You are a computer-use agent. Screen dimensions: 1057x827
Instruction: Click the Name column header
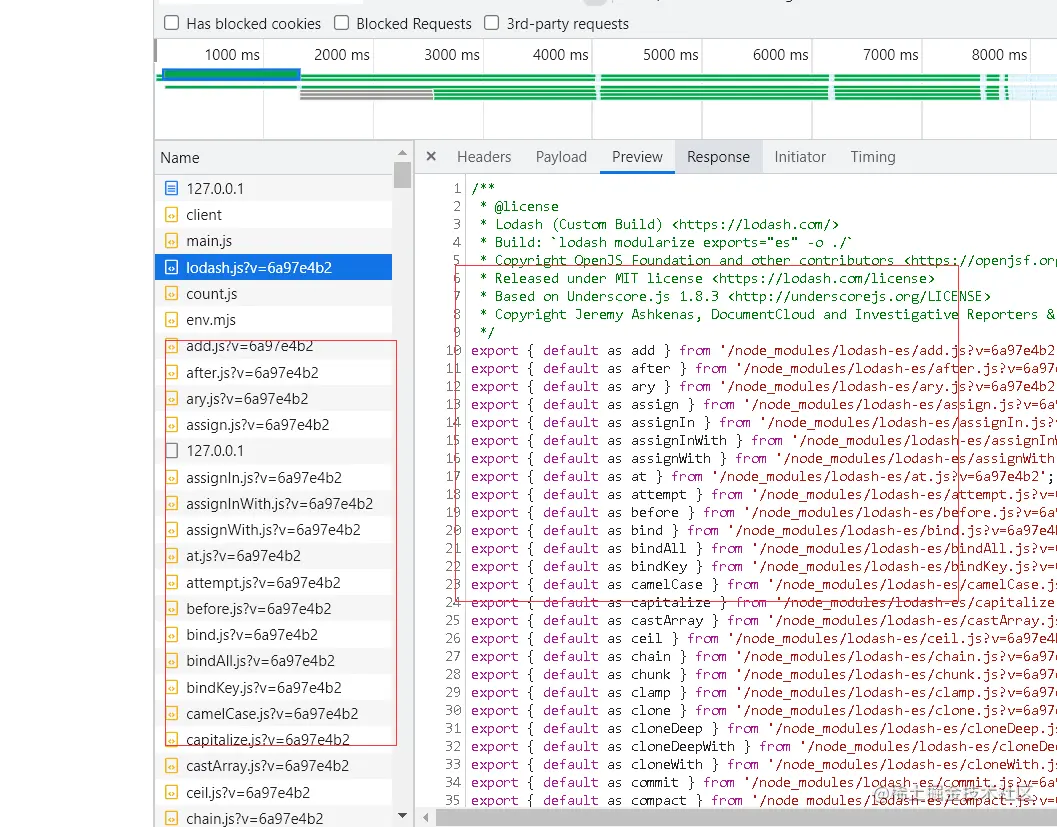coord(180,158)
